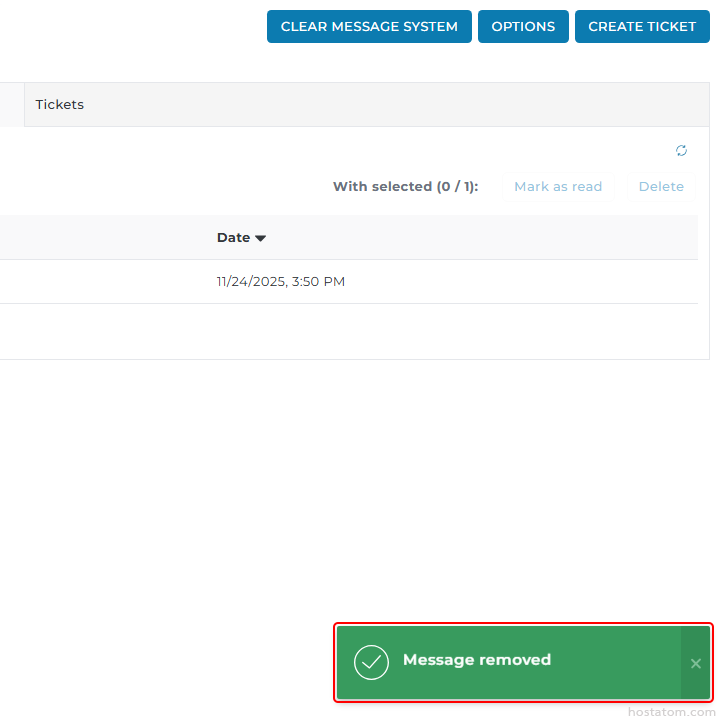Click the blank row area right of 3:50 PM
The image size is (720, 720).
point(520,282)
